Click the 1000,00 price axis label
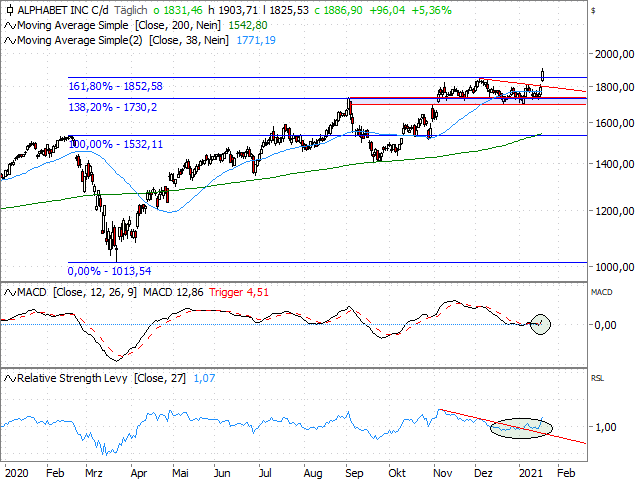Viewport: 640px width, 480px height. coord(614,267)
